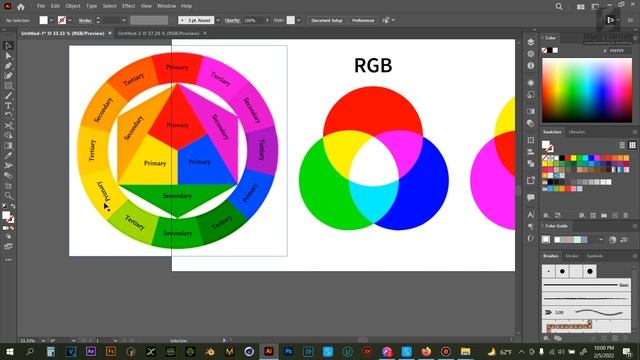Open the Asset Export panel icon
The height and width of the screenshot is (360, 640).
tap(531, 180)
